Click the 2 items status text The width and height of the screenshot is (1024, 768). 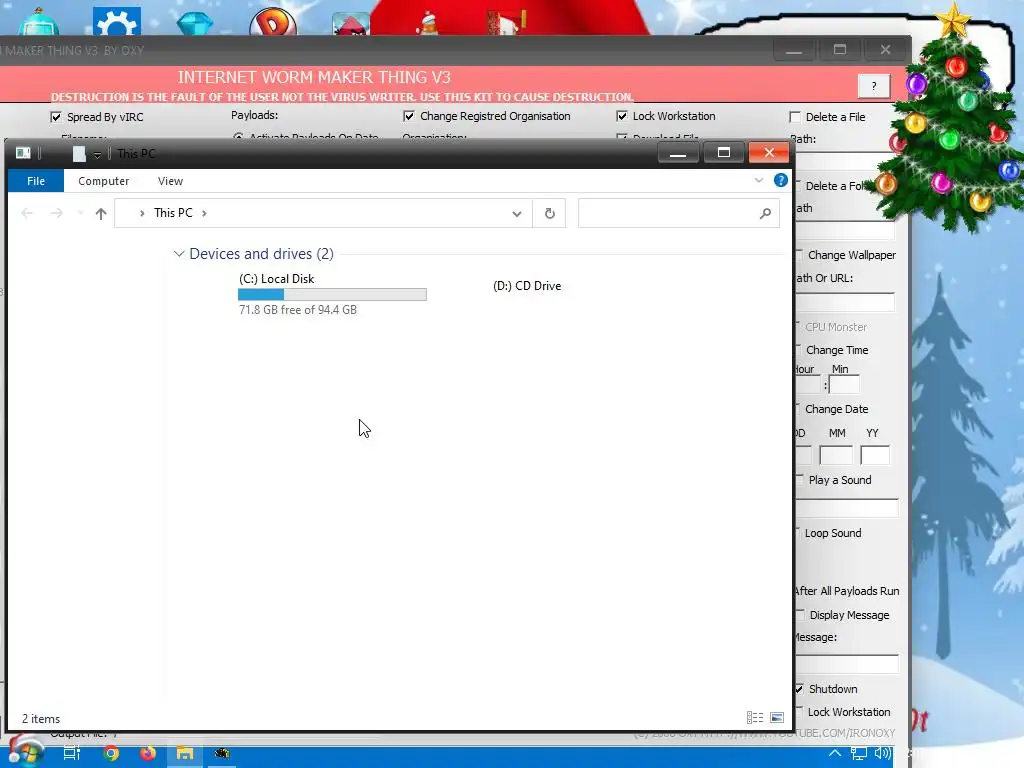(41, 718)
